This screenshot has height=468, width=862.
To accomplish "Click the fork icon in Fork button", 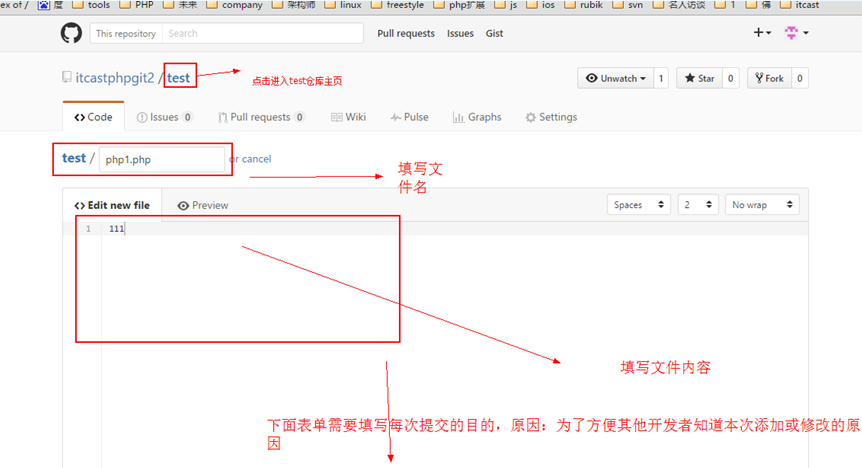I will pos(759,78).
